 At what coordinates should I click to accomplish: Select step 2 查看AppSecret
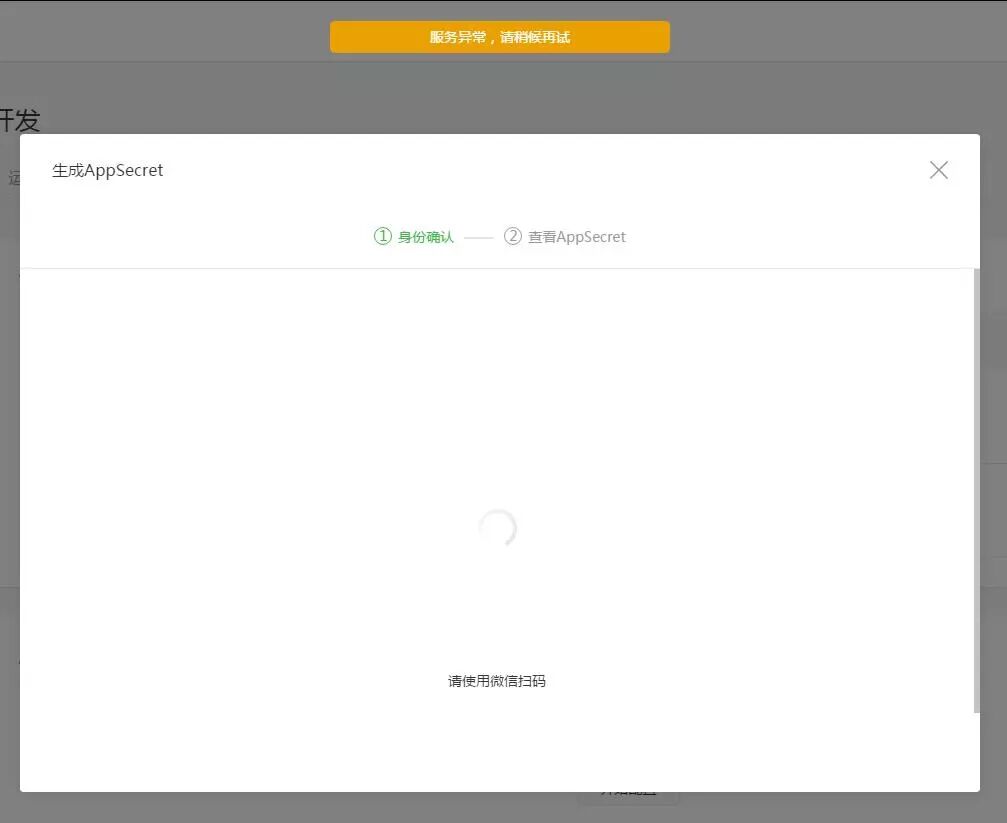coord(565,236)
